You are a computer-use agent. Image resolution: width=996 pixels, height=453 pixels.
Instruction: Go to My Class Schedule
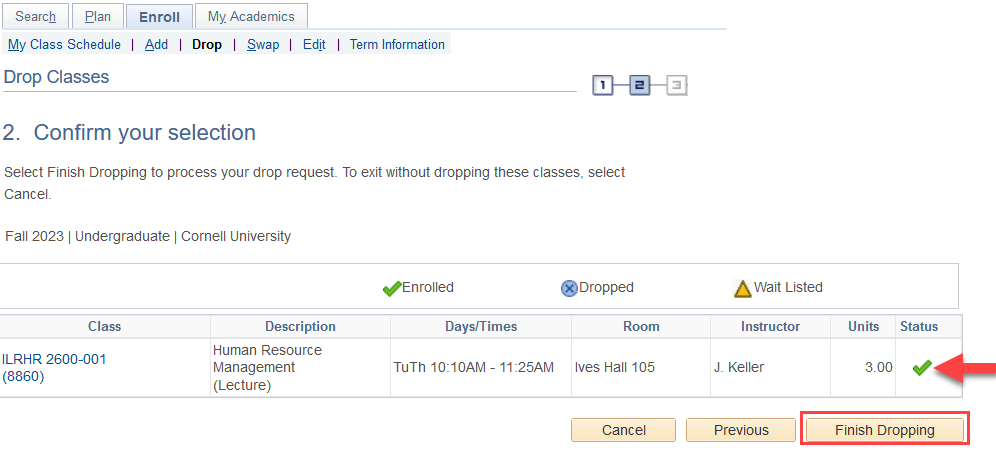(64, 44)
